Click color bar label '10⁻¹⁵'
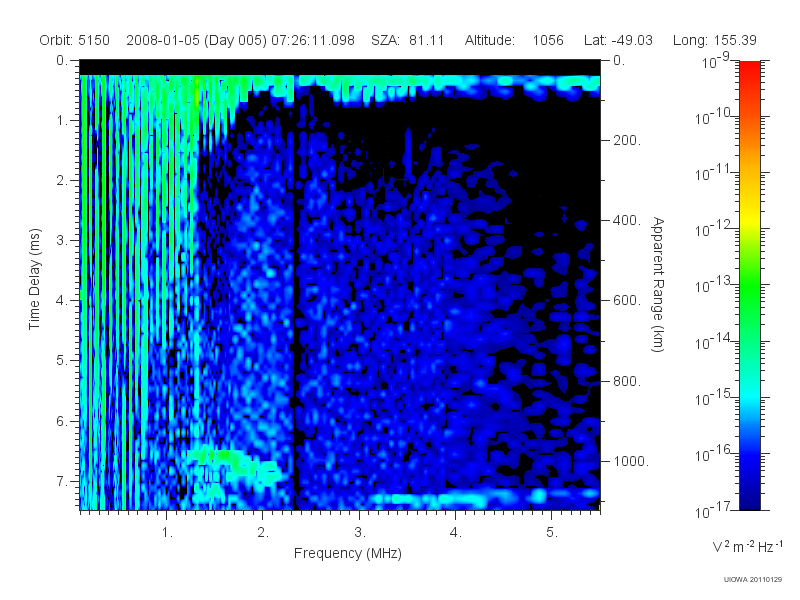This screenshot has width=800, height=600. tap(714, 397)
